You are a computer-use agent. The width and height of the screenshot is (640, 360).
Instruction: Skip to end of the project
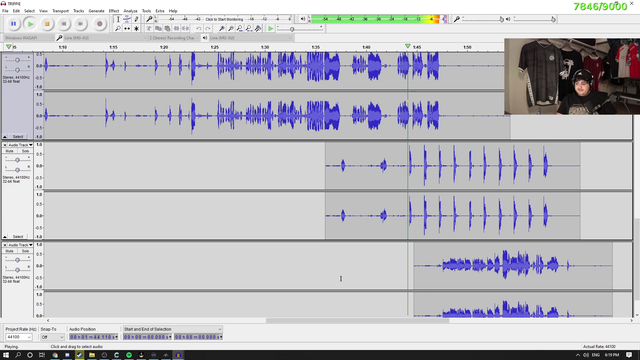click(80, 24)
